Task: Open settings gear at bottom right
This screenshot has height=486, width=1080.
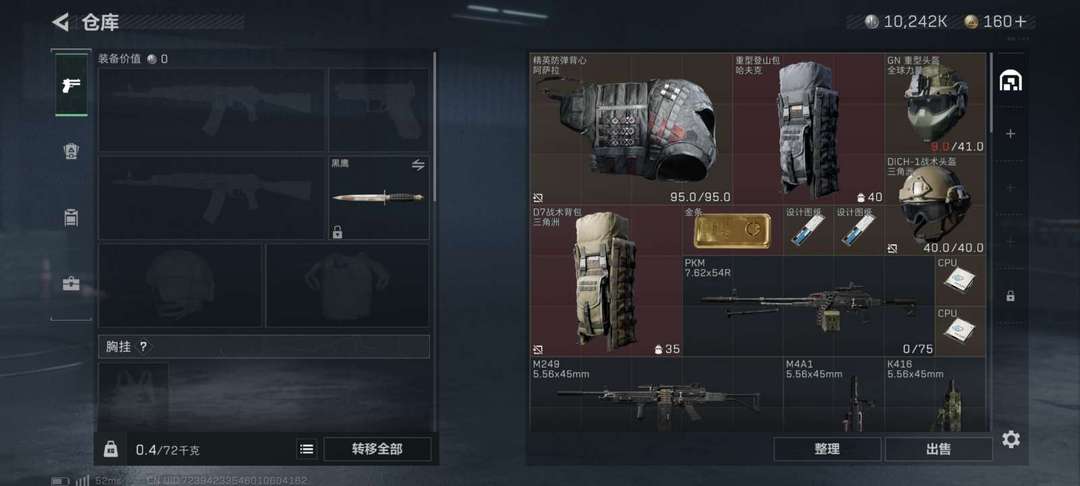Action: 1010,439
